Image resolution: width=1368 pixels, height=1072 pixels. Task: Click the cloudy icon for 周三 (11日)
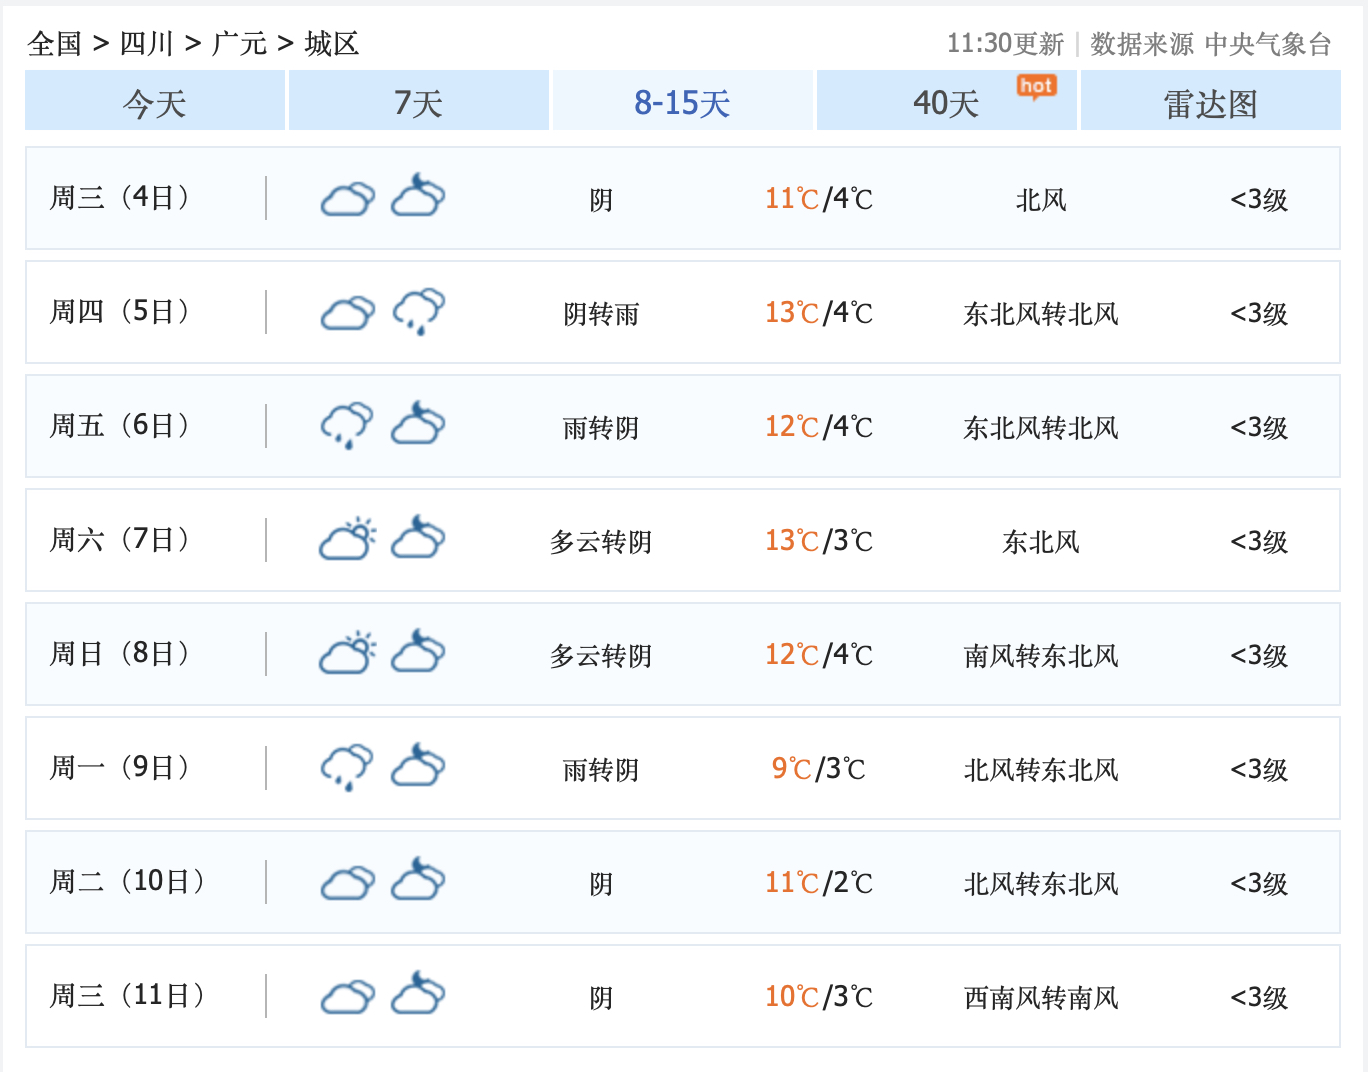(346, 996)
